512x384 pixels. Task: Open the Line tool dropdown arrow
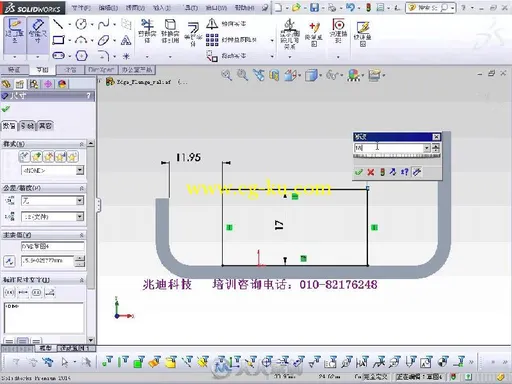tap(69, 24)
